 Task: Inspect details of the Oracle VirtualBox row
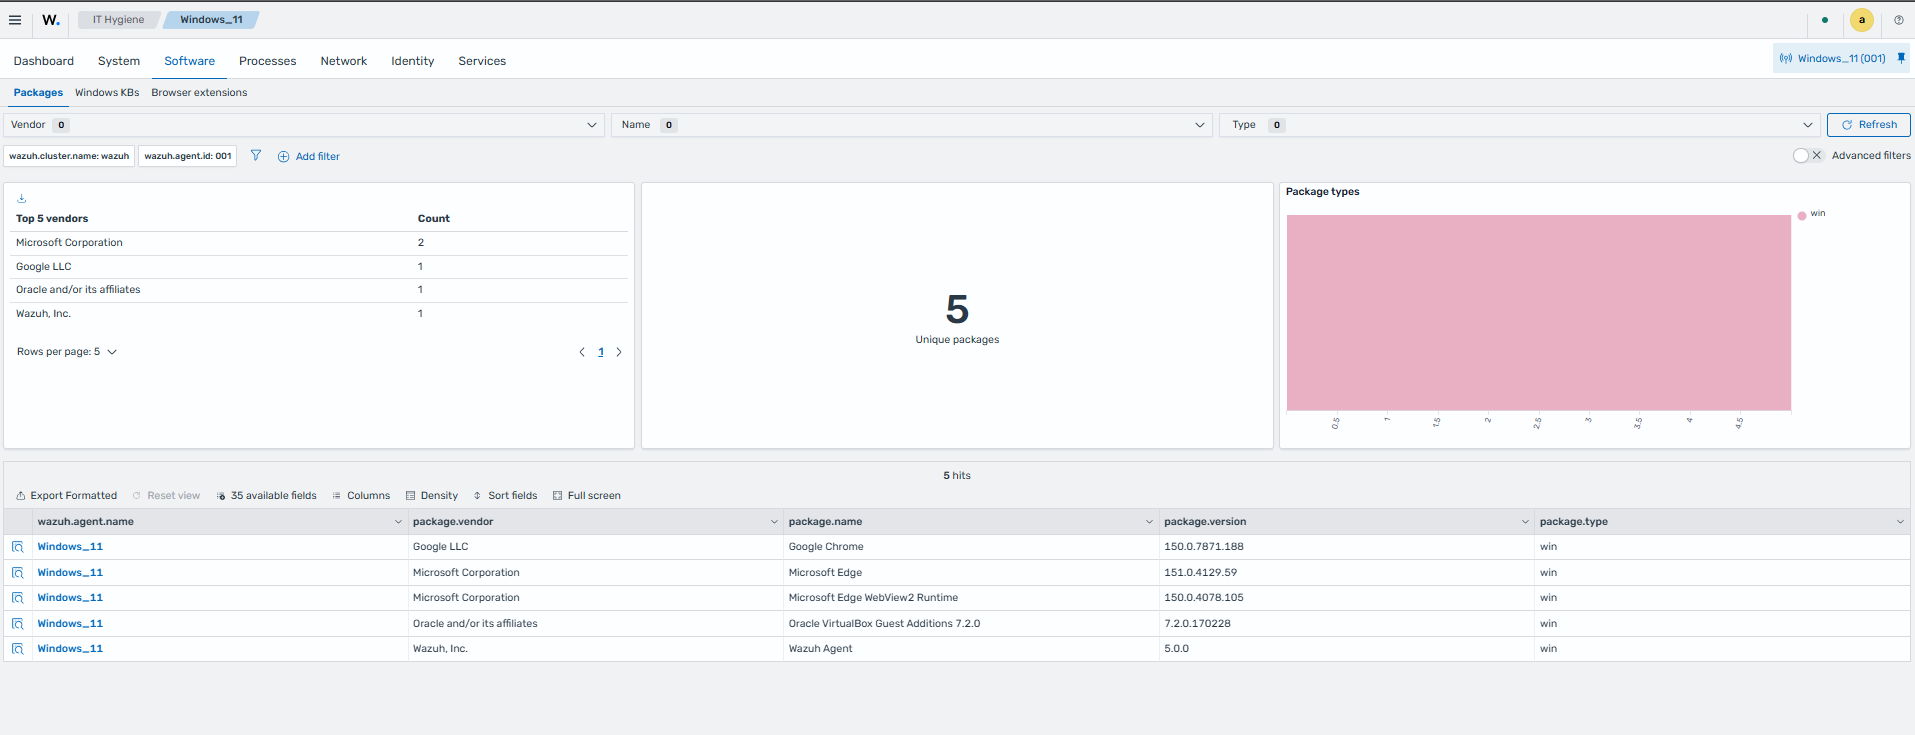click(x=18, y=624)
